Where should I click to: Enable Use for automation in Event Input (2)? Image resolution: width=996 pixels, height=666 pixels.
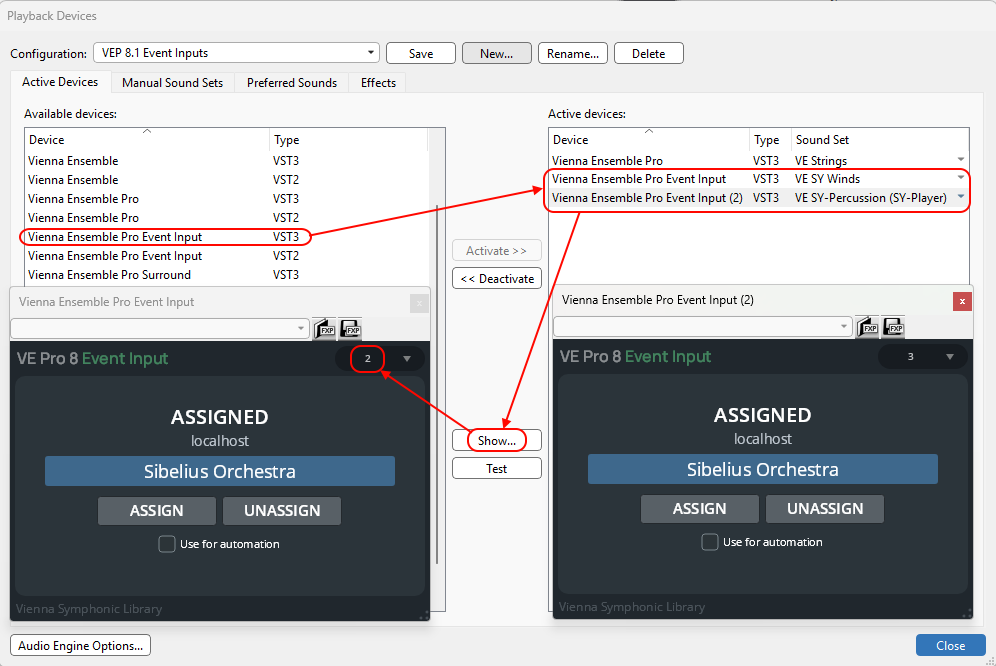710,542
